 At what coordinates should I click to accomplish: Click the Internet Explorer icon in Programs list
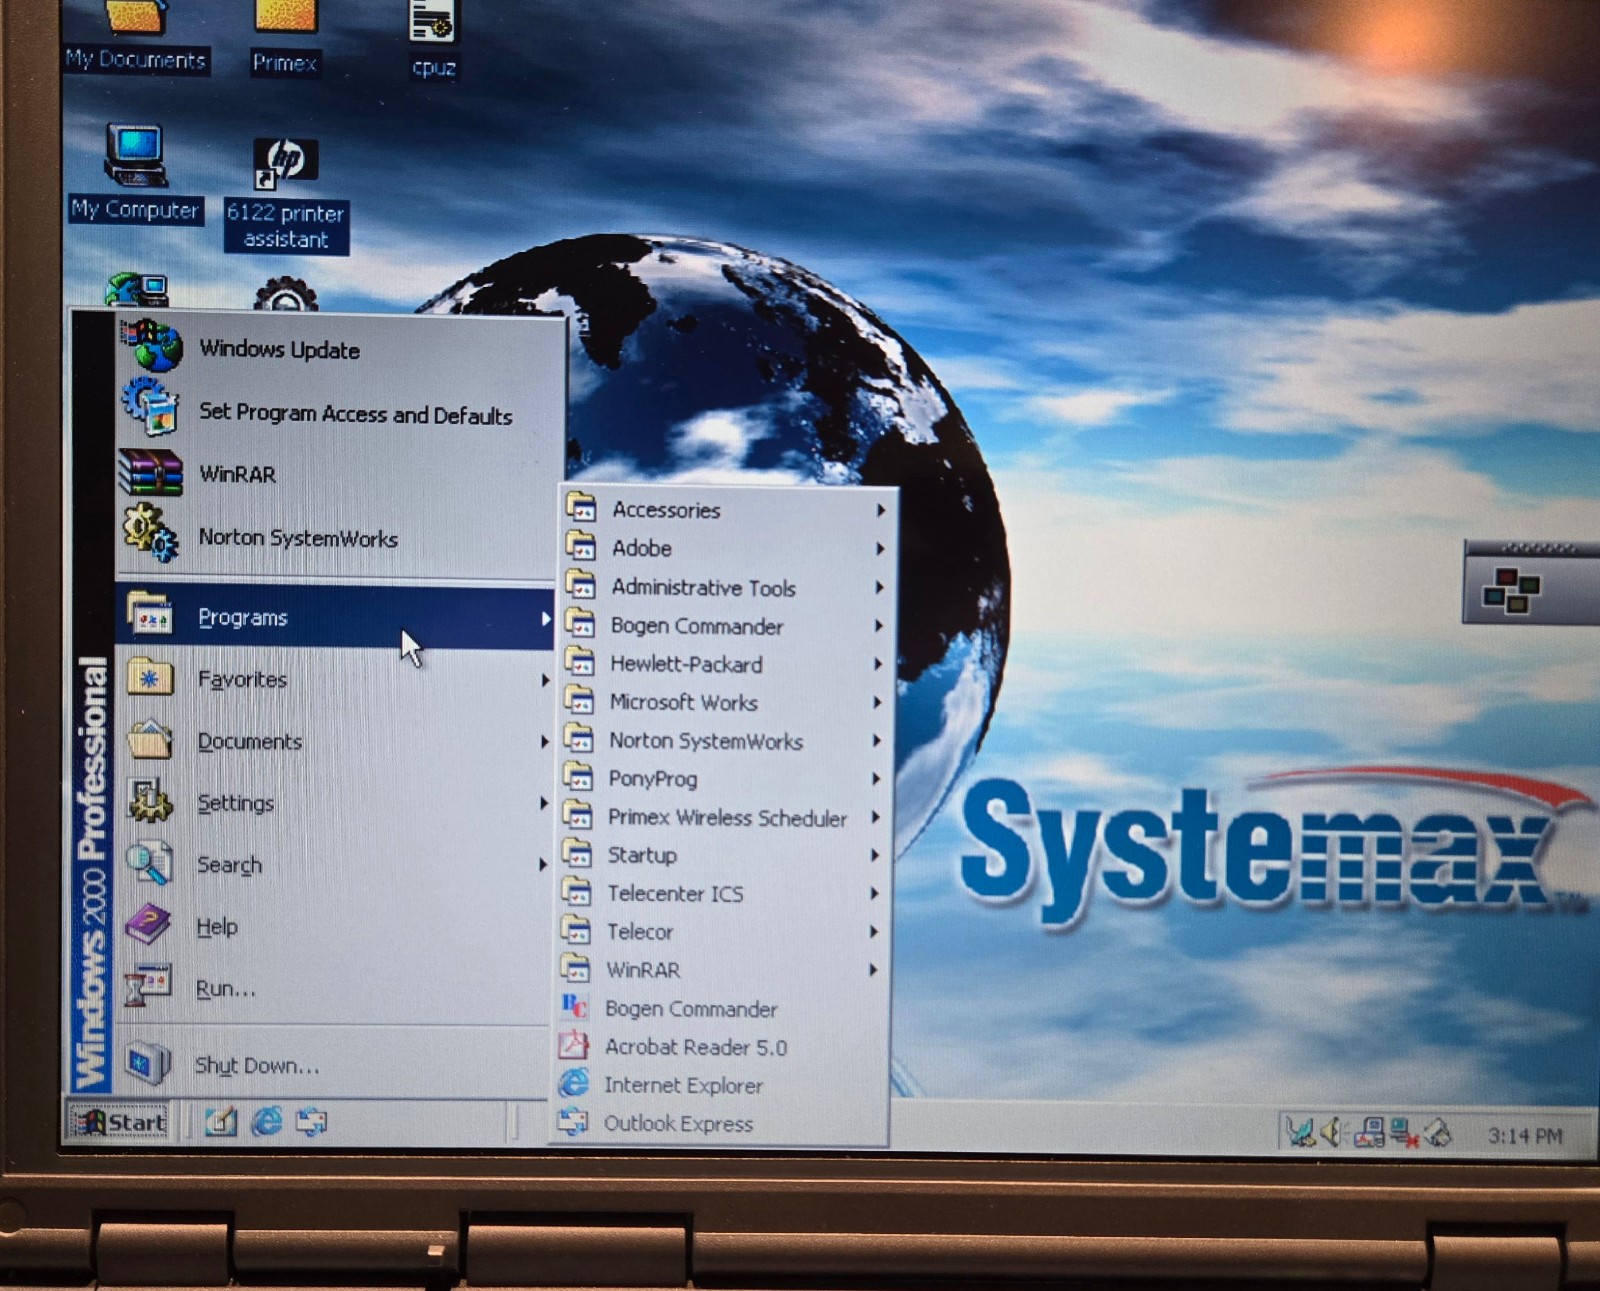tap(574, 1083)
